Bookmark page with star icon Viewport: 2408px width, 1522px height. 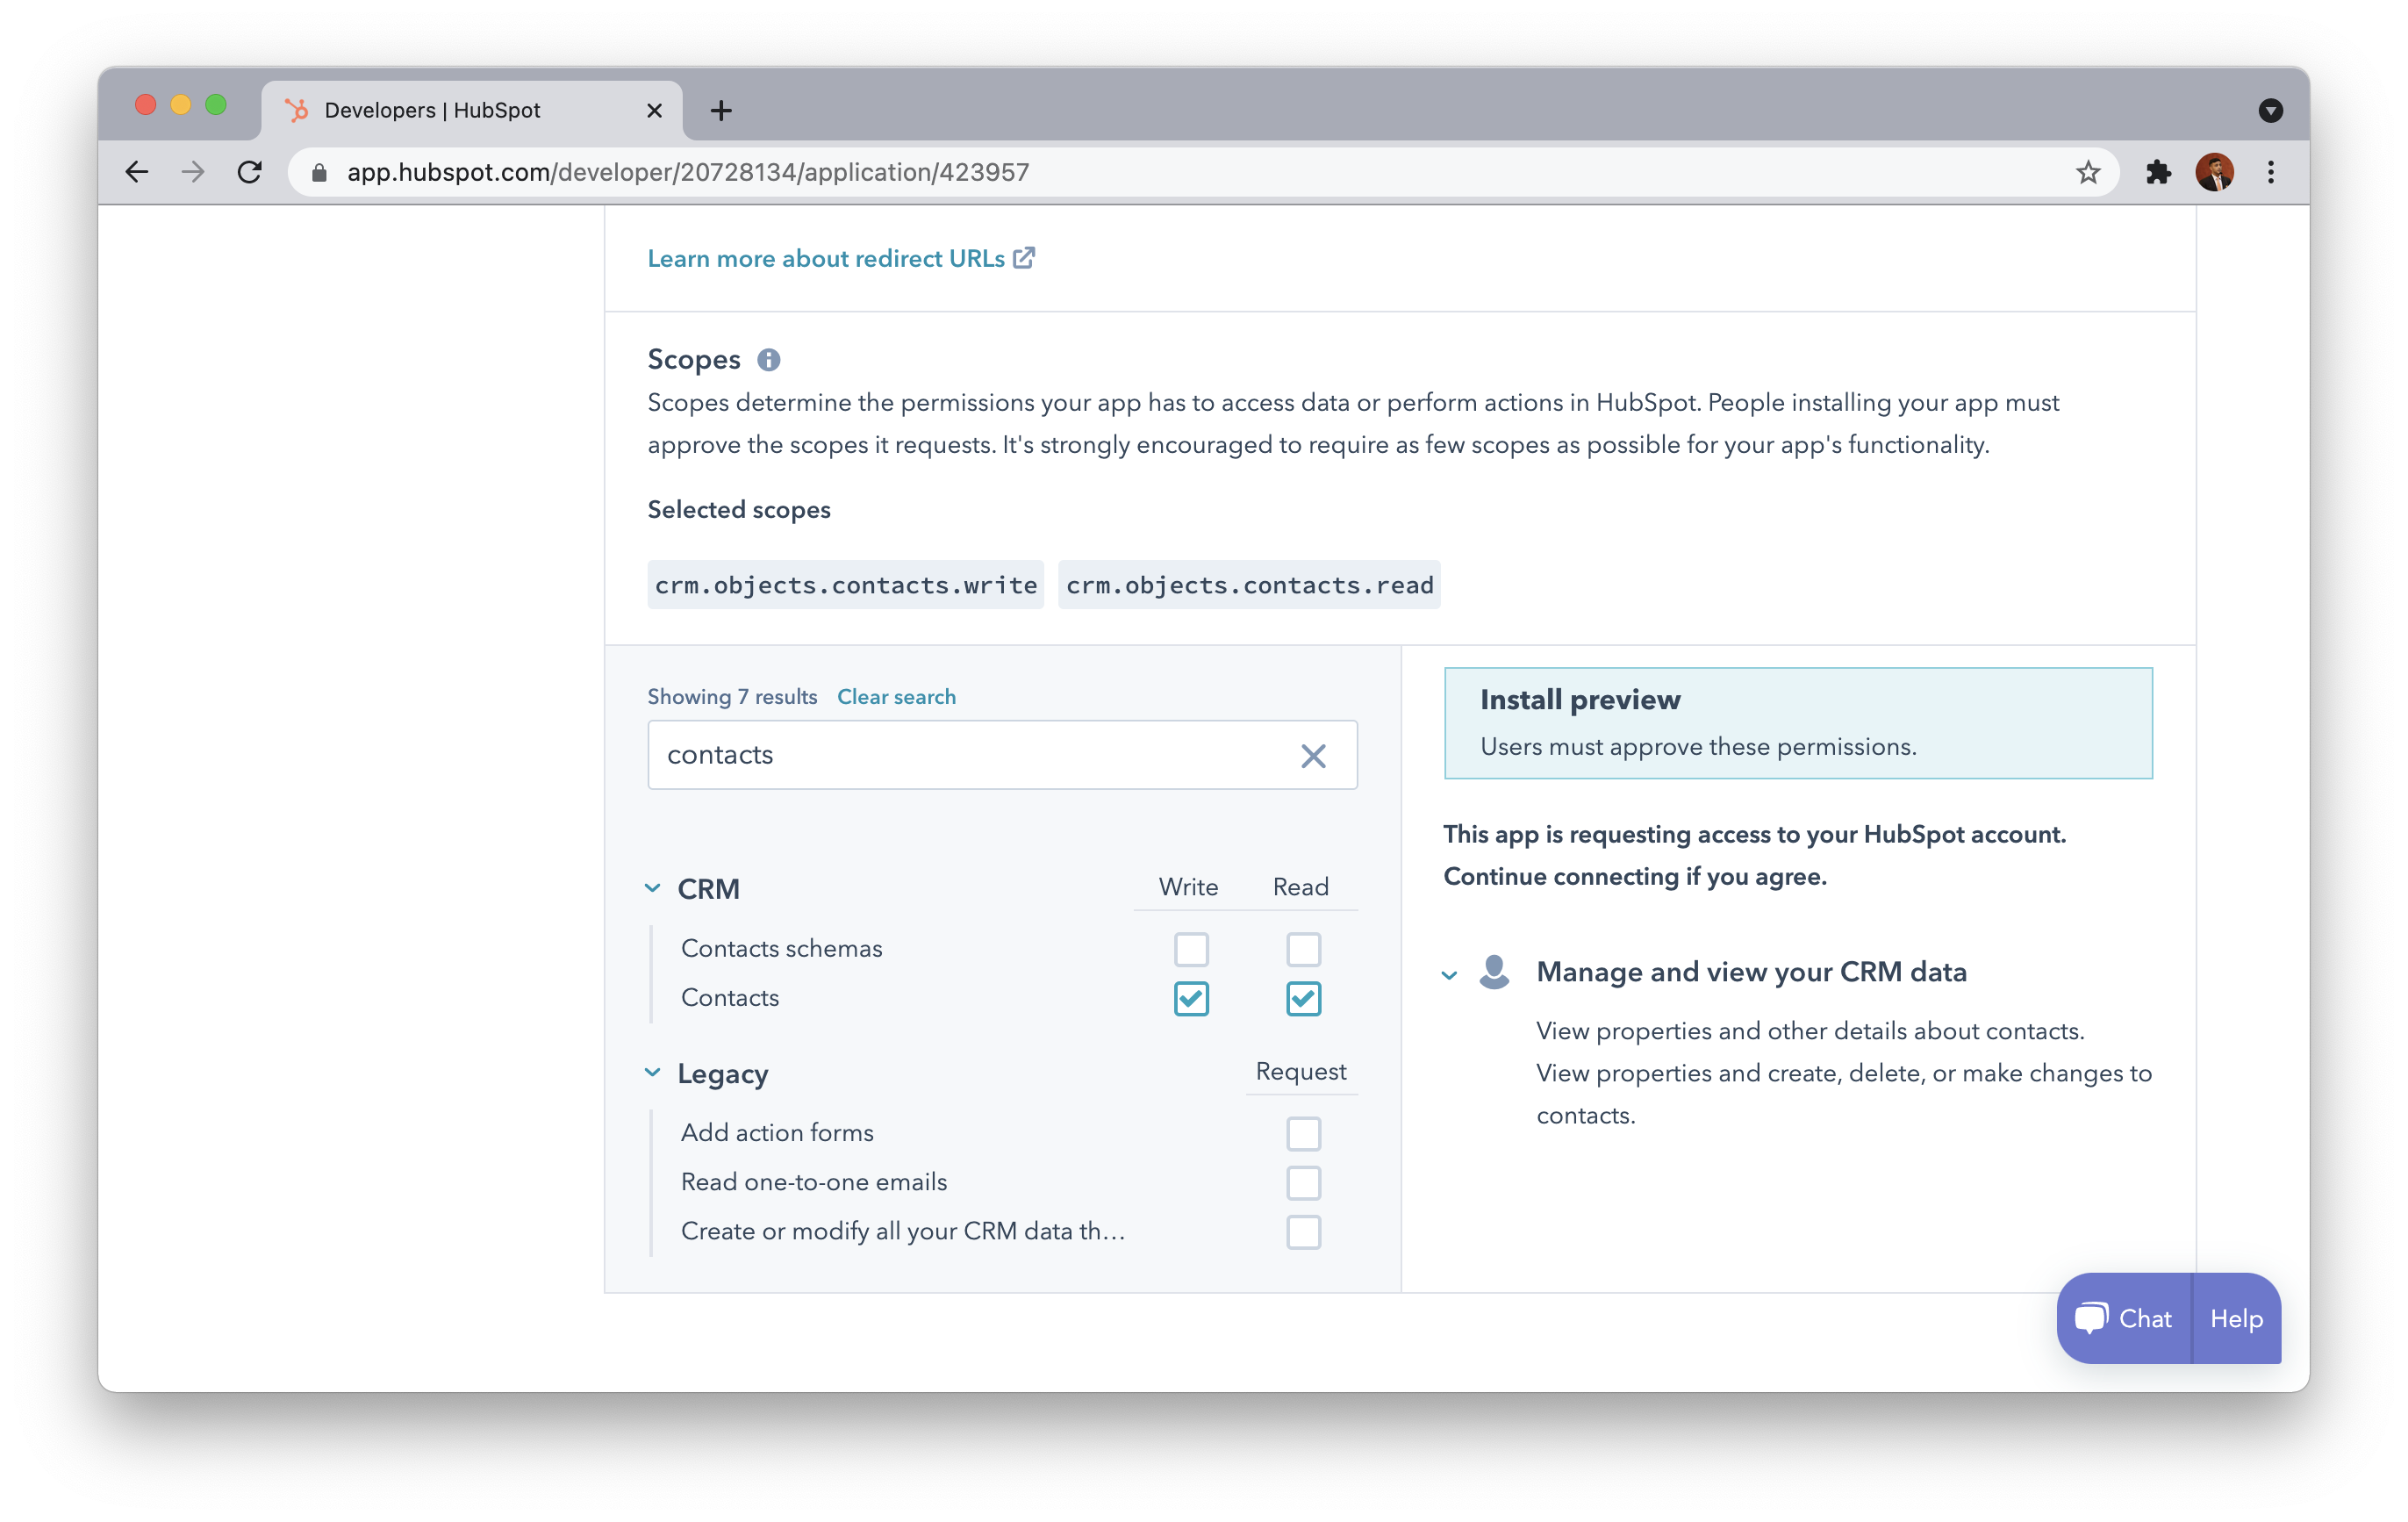click(x=2087, y=173)
